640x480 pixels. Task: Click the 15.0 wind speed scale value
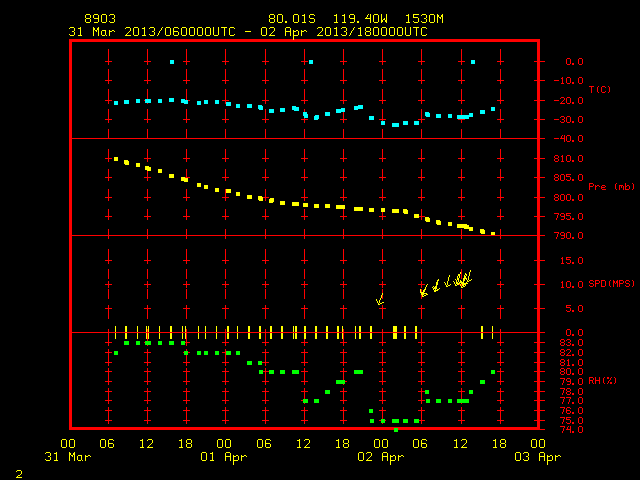coord(571,260)
